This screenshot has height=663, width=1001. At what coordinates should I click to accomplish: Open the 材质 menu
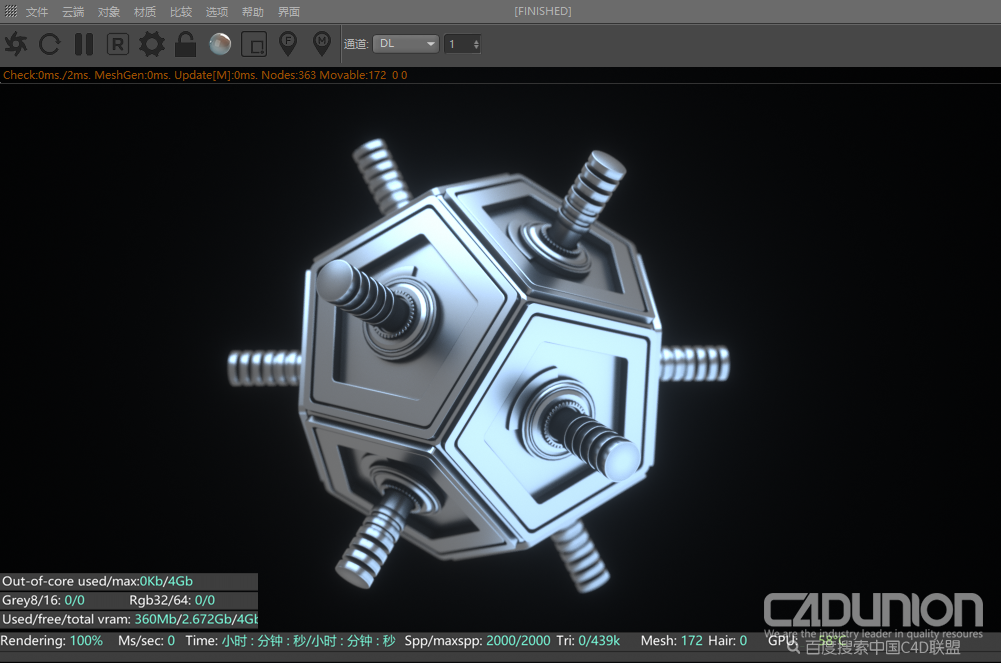(x=145, y=11)
